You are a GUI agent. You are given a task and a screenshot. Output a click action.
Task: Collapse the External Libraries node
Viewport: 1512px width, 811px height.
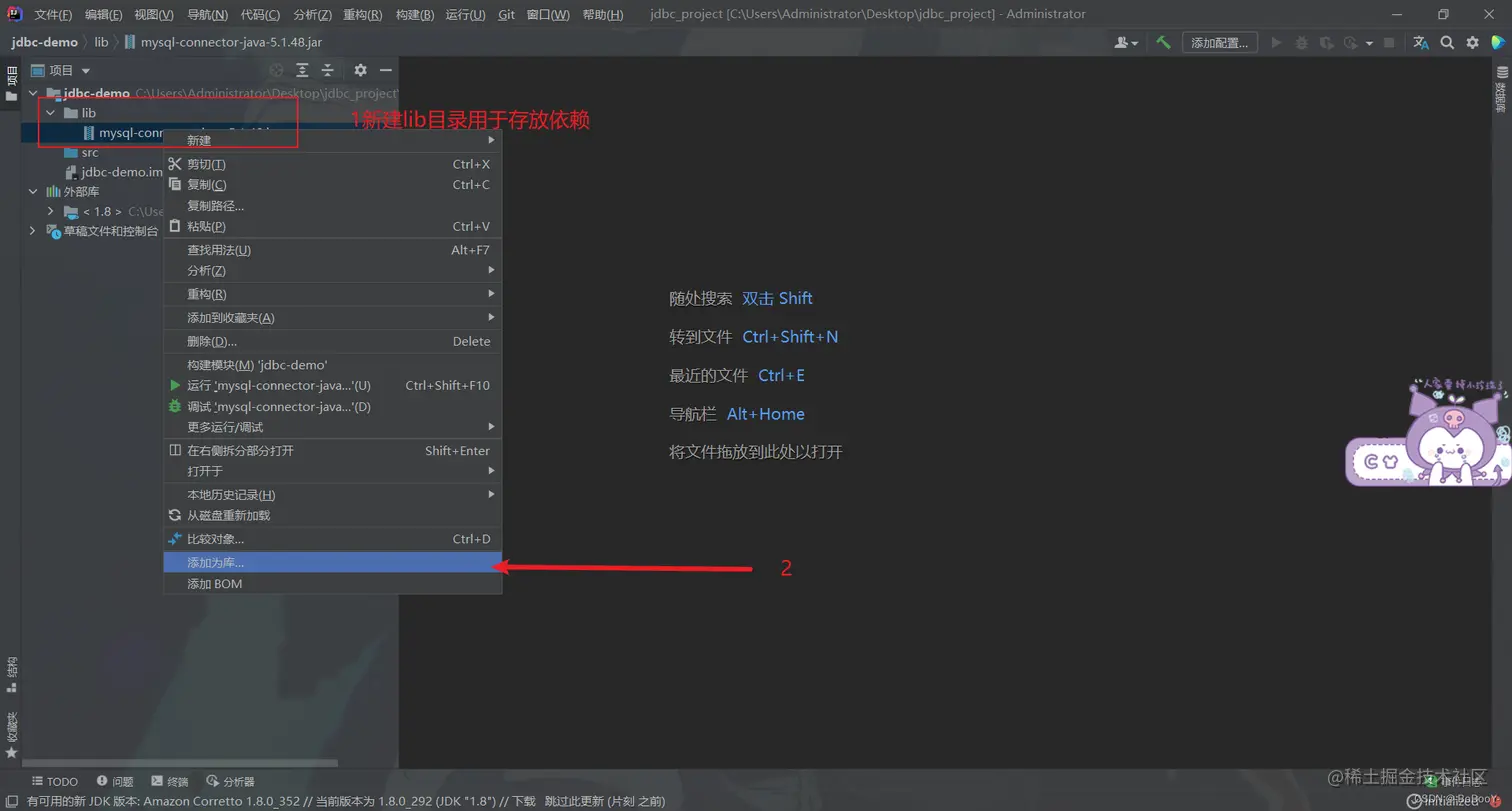point(34,191)
